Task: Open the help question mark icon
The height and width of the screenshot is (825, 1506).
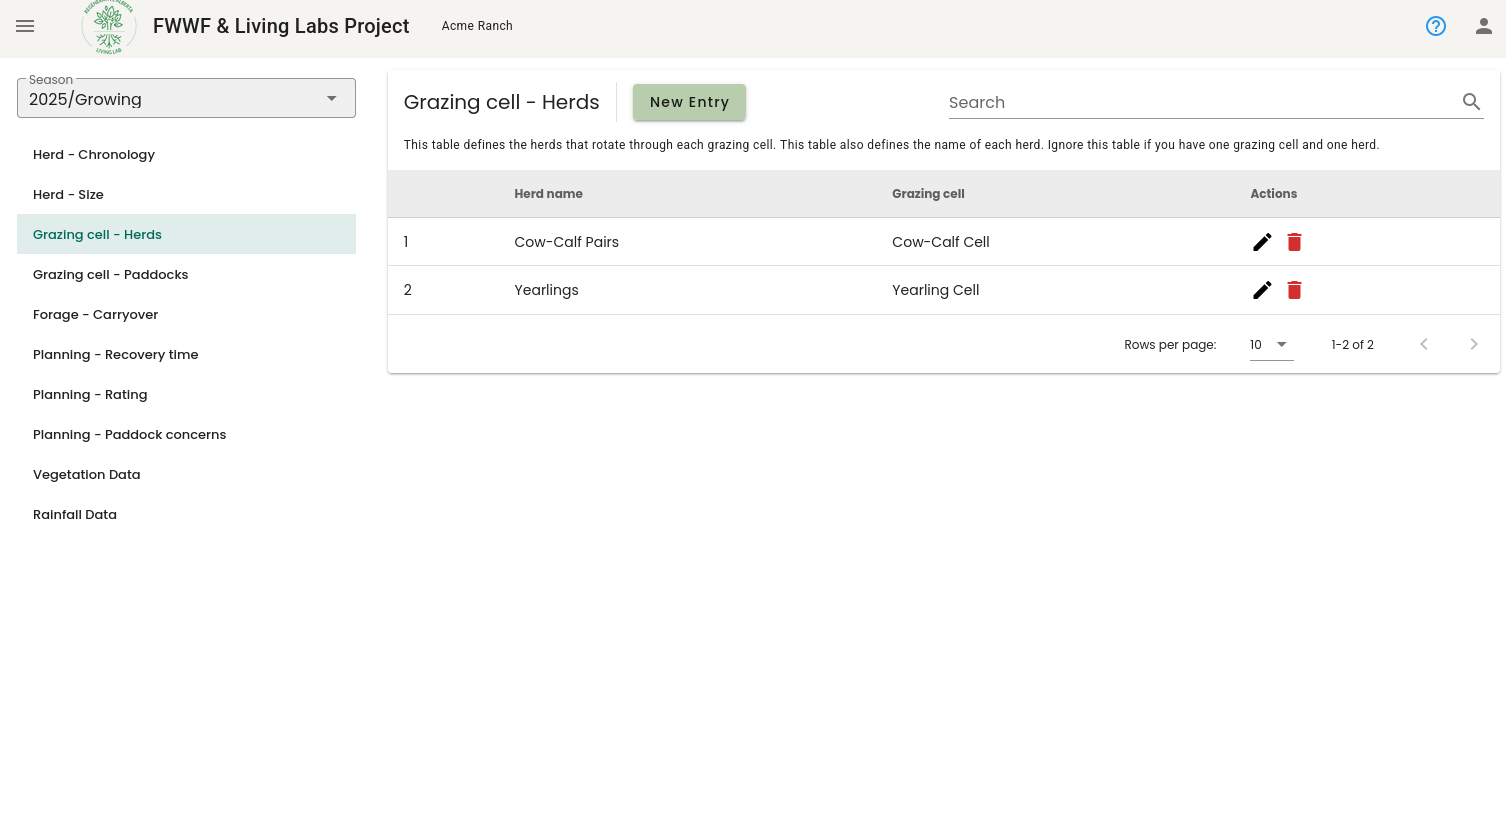Action: tap(1436, 26)
